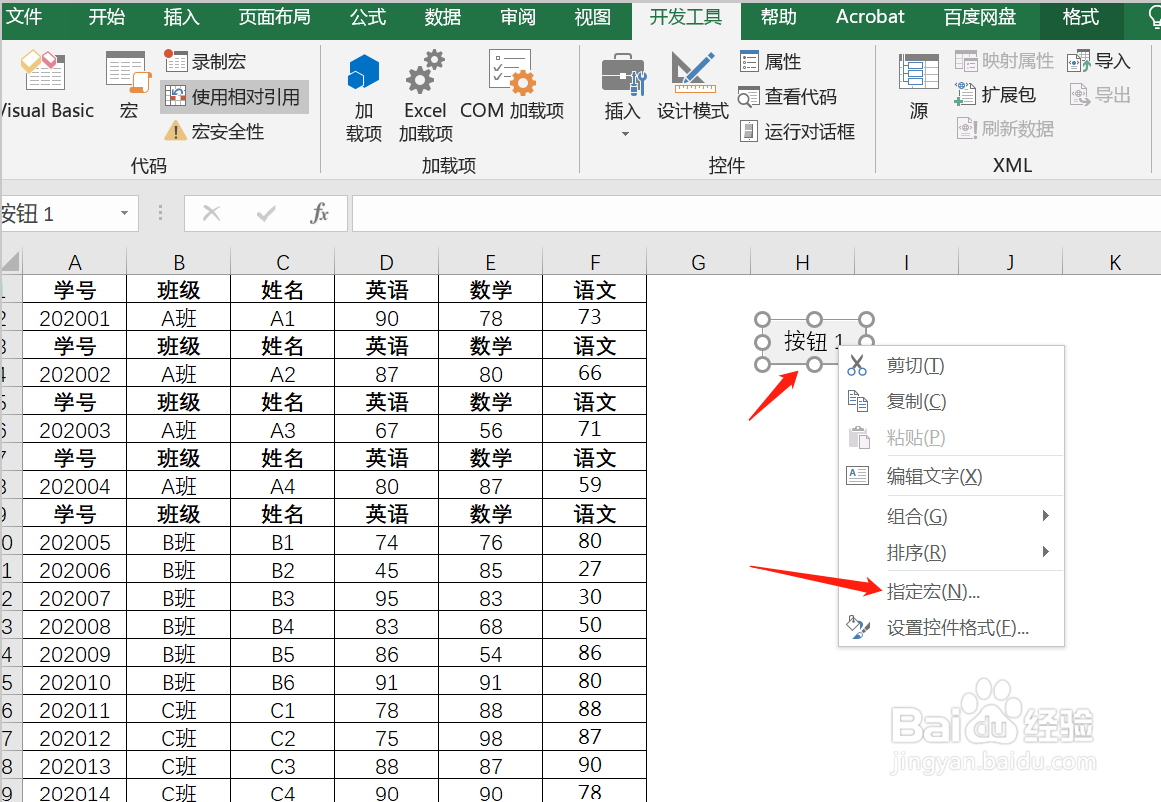Viewport: 1161px width, 802px height.
Task: Open the Help (帮助) tab
Action: point(778,17)
